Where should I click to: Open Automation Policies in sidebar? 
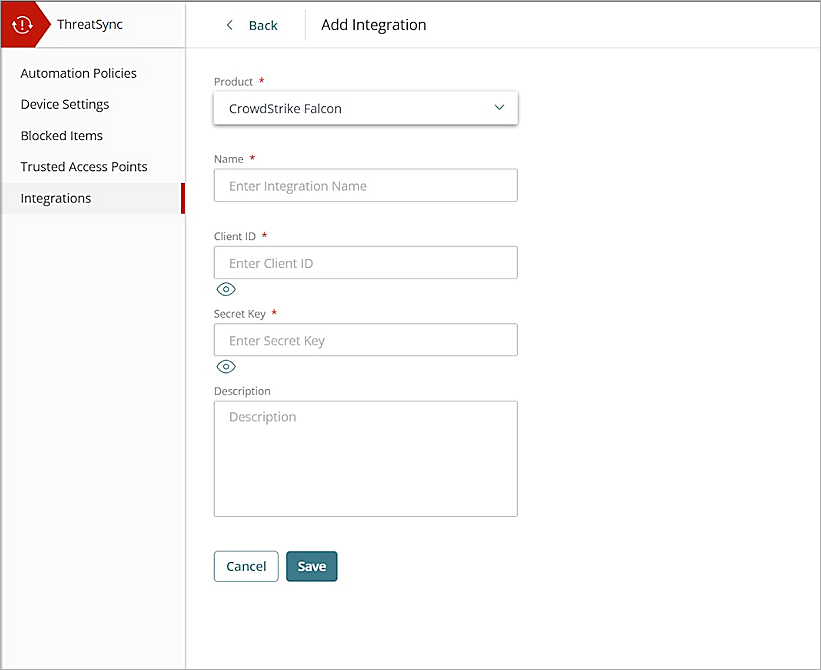[x=79, y=73]
